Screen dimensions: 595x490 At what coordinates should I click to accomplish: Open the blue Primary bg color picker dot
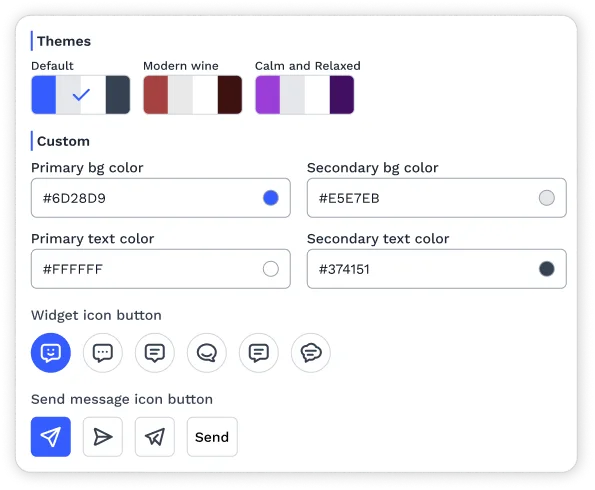point(271,198)
